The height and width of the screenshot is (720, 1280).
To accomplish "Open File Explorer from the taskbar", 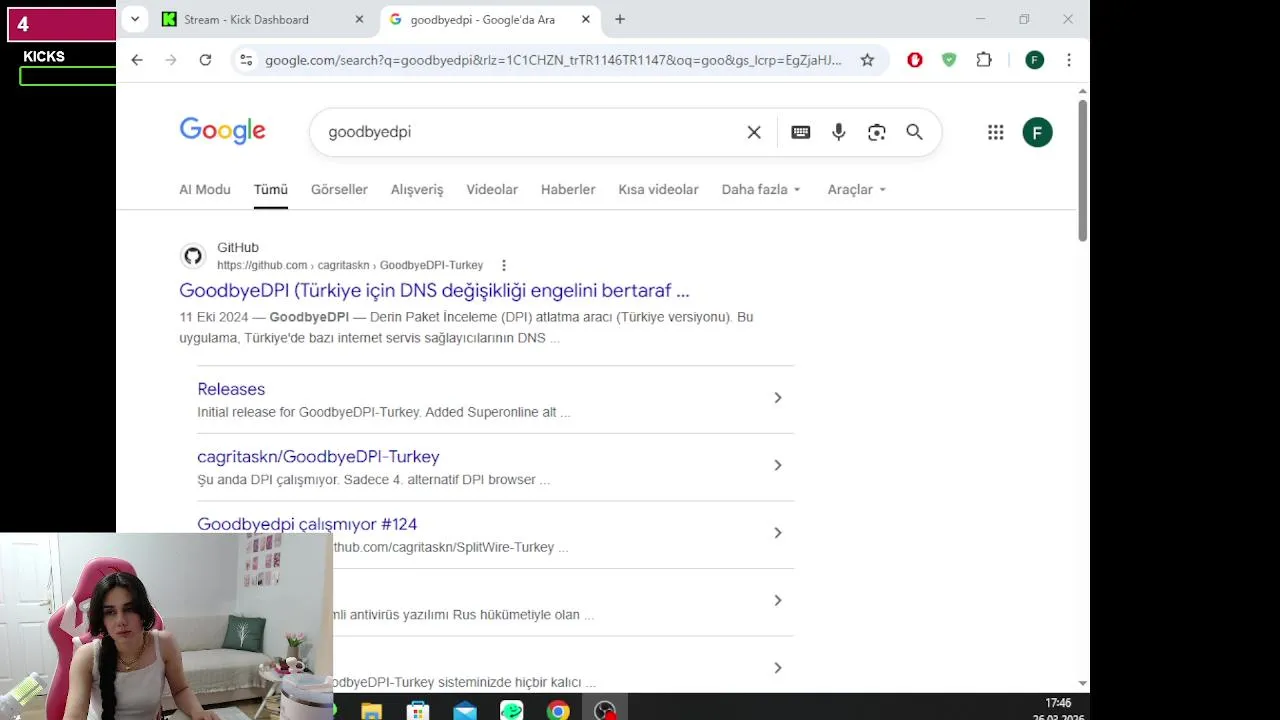I will [x=371, y=711].
